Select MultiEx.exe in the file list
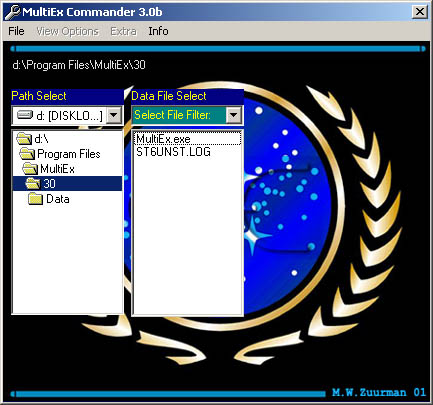Image resolution: width=433 pixels, height=405 pixels. click(x=187, y=139)
